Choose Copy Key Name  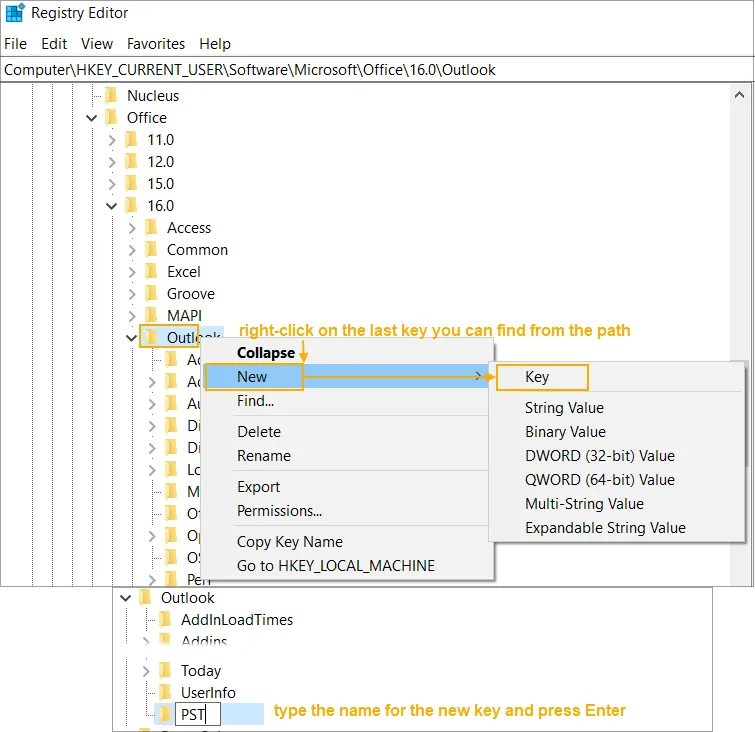349,541
